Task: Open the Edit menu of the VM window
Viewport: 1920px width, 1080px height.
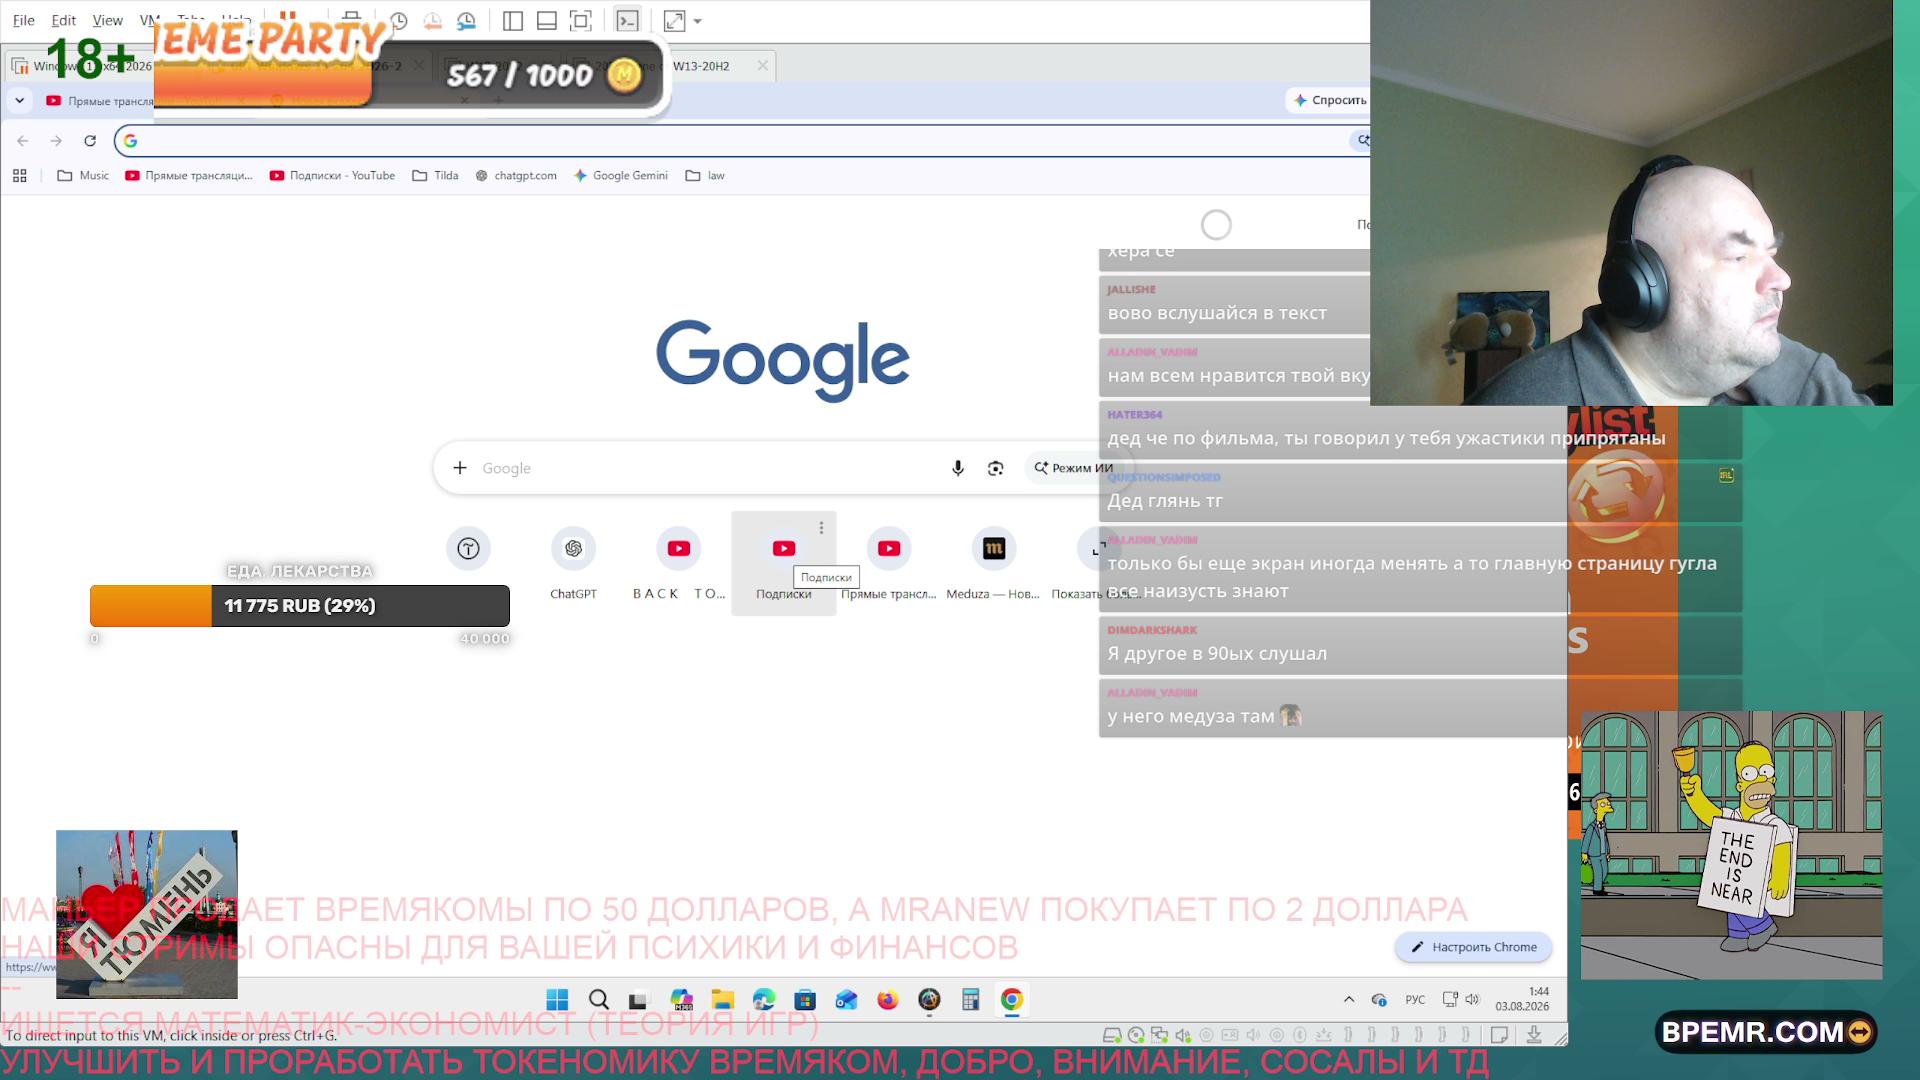Action: (x=64, y=20)
